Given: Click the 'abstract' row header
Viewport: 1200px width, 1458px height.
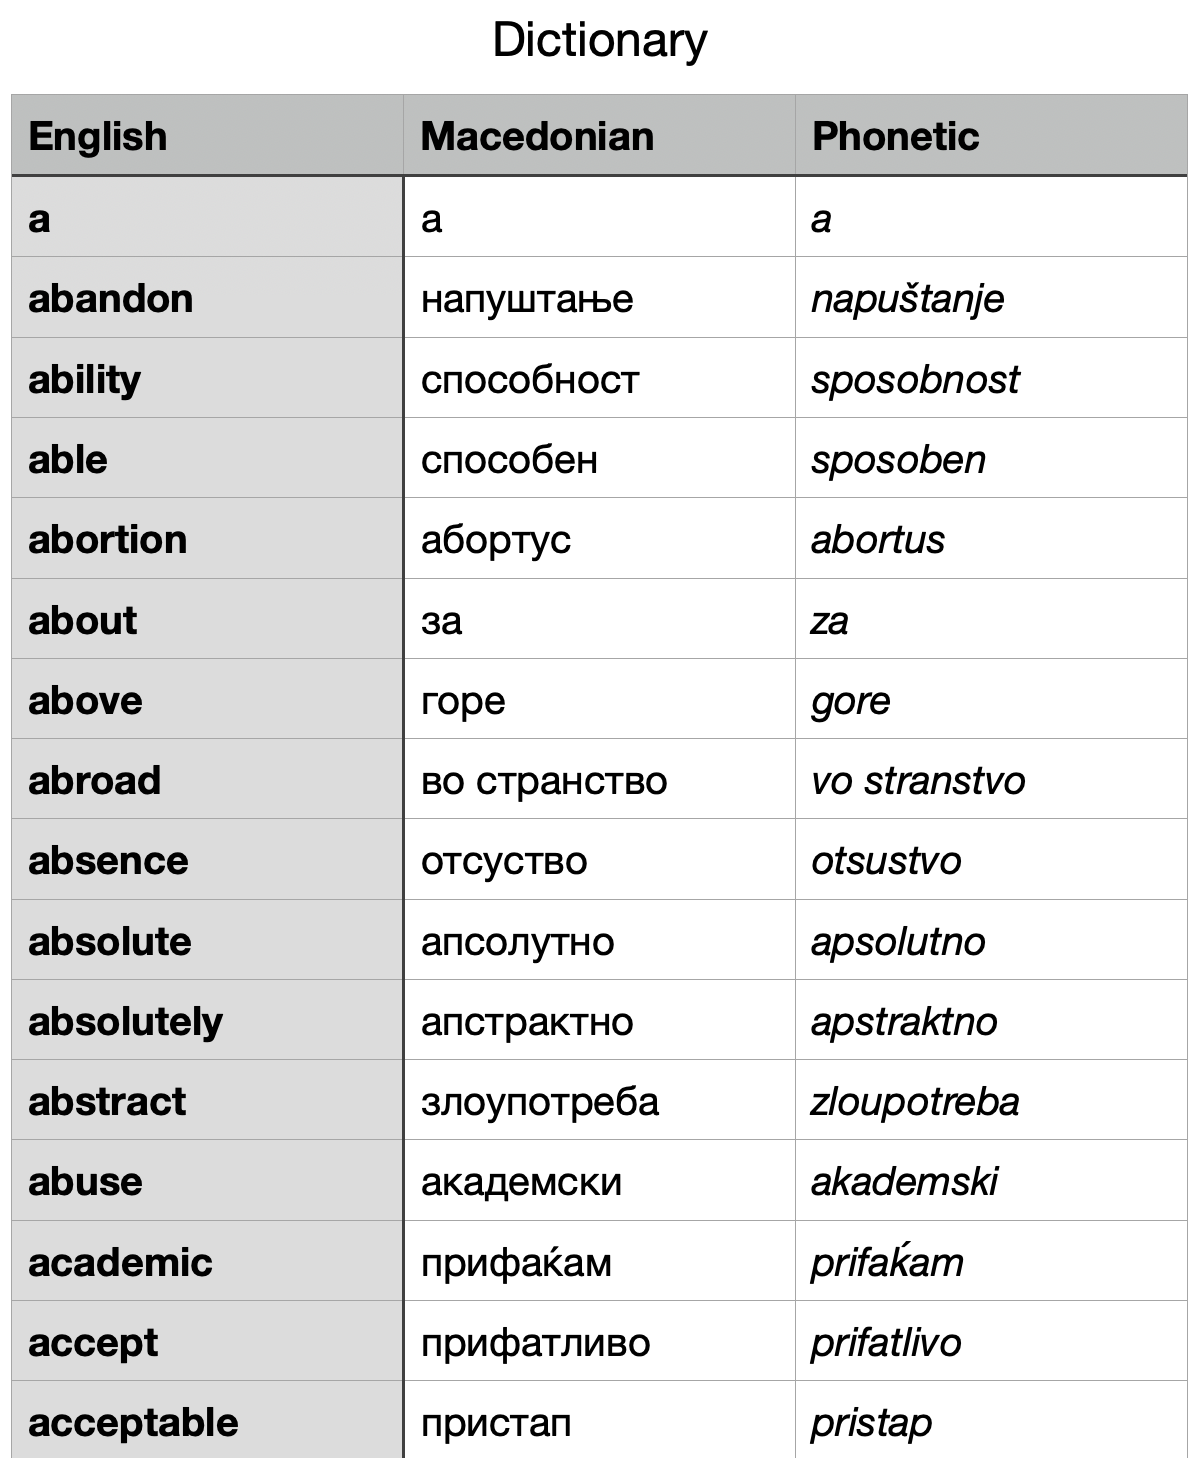Looking at the screenshot, I should click(107, 1101).
